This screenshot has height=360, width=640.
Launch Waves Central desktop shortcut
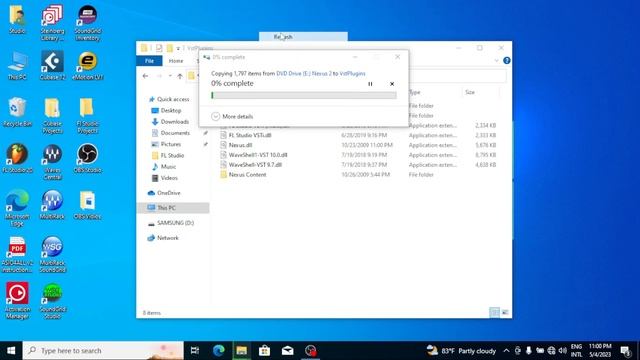tap(52, 162)
